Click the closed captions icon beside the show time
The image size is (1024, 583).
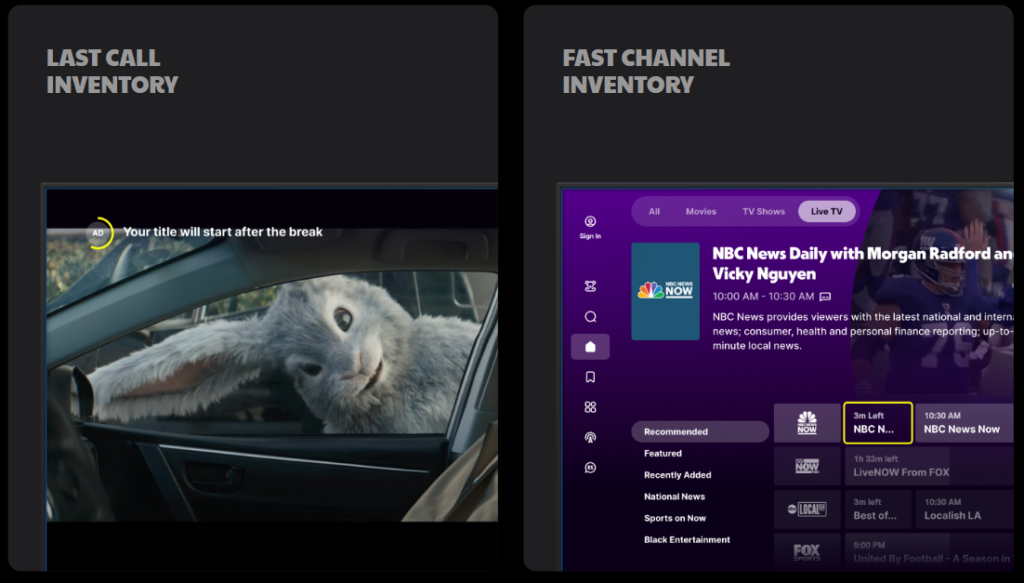825,297
